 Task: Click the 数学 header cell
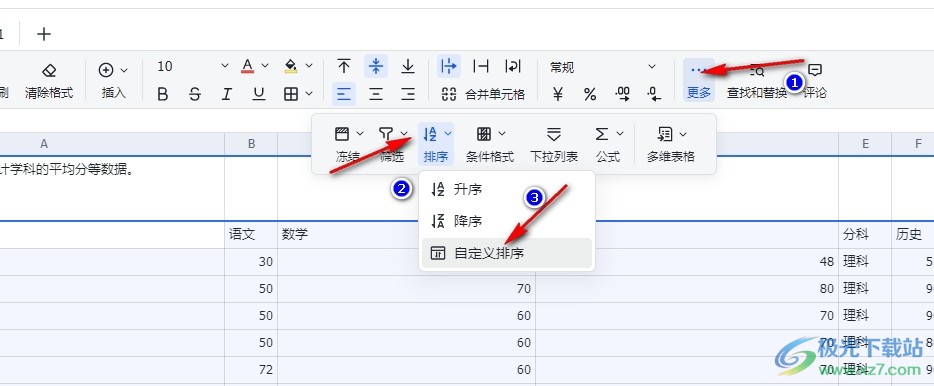tap(406, 235)
